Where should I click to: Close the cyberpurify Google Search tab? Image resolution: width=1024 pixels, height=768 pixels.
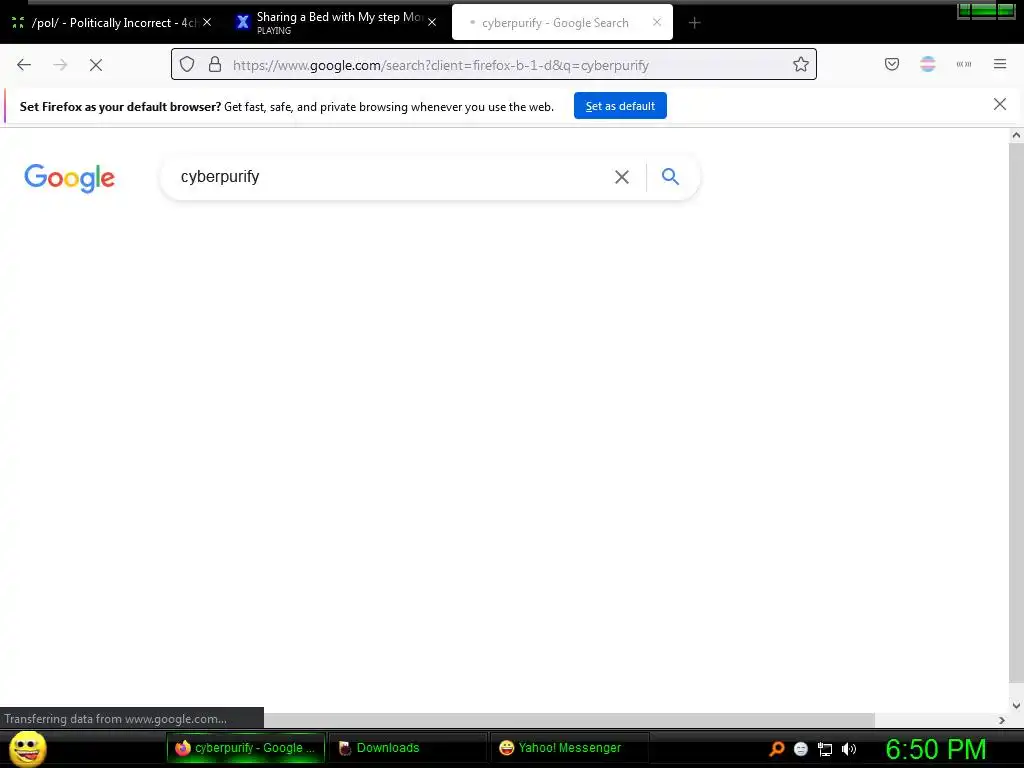[657, 22]
